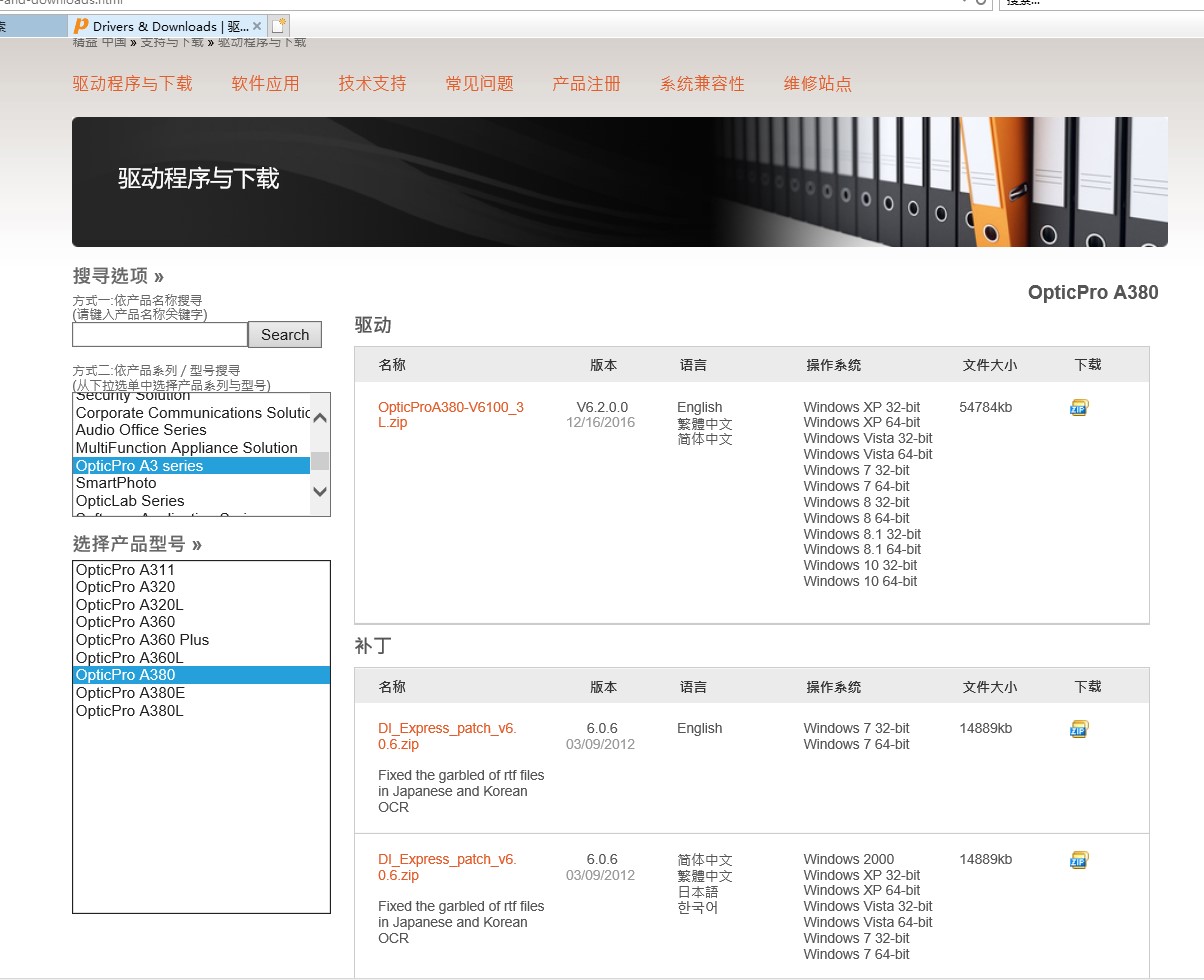Viewport: 1204px width, 980px height.
Task: Click the series list scrollbar thumb
Action: coord(320,461)
